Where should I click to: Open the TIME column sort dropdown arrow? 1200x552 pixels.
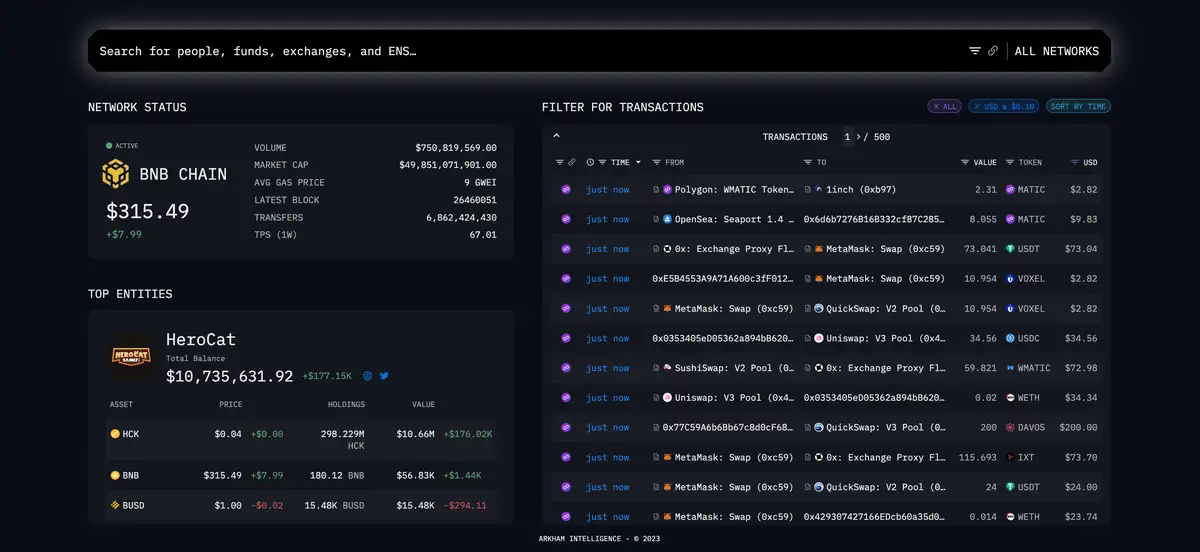(638, 162)
